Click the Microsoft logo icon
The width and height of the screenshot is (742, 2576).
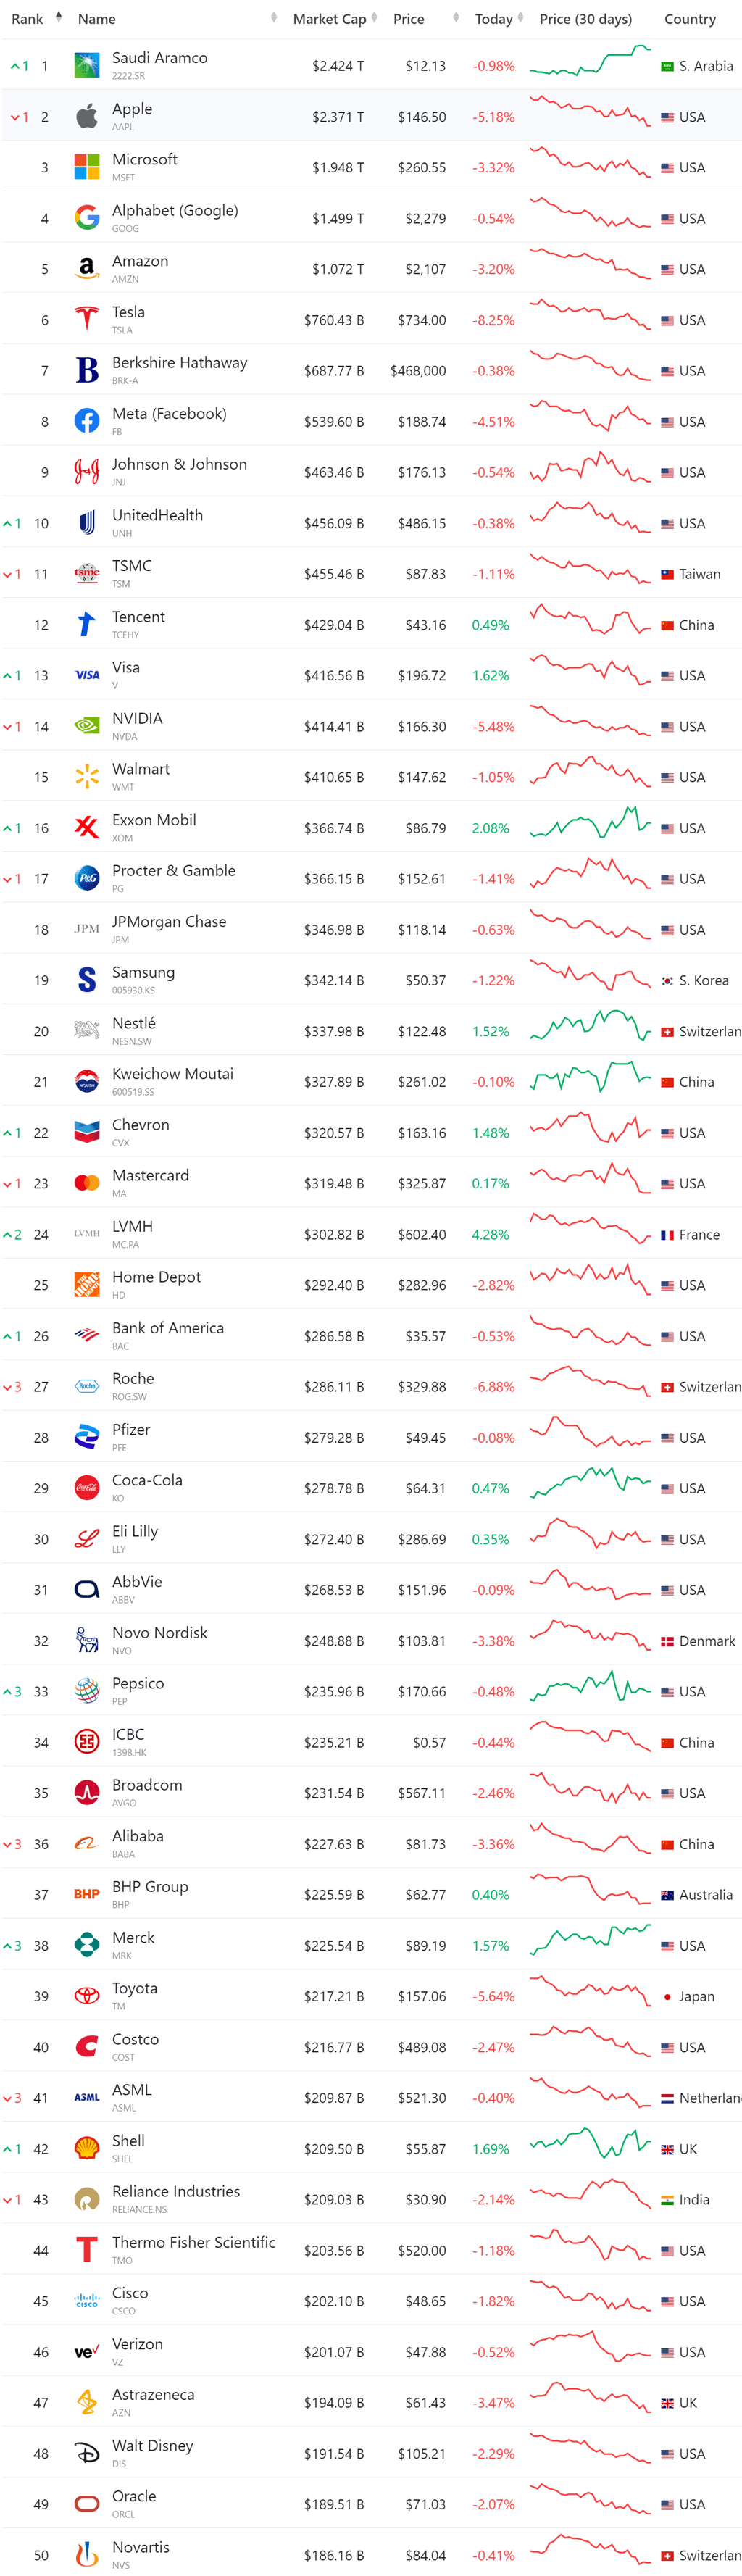click(x=87, y=167)
